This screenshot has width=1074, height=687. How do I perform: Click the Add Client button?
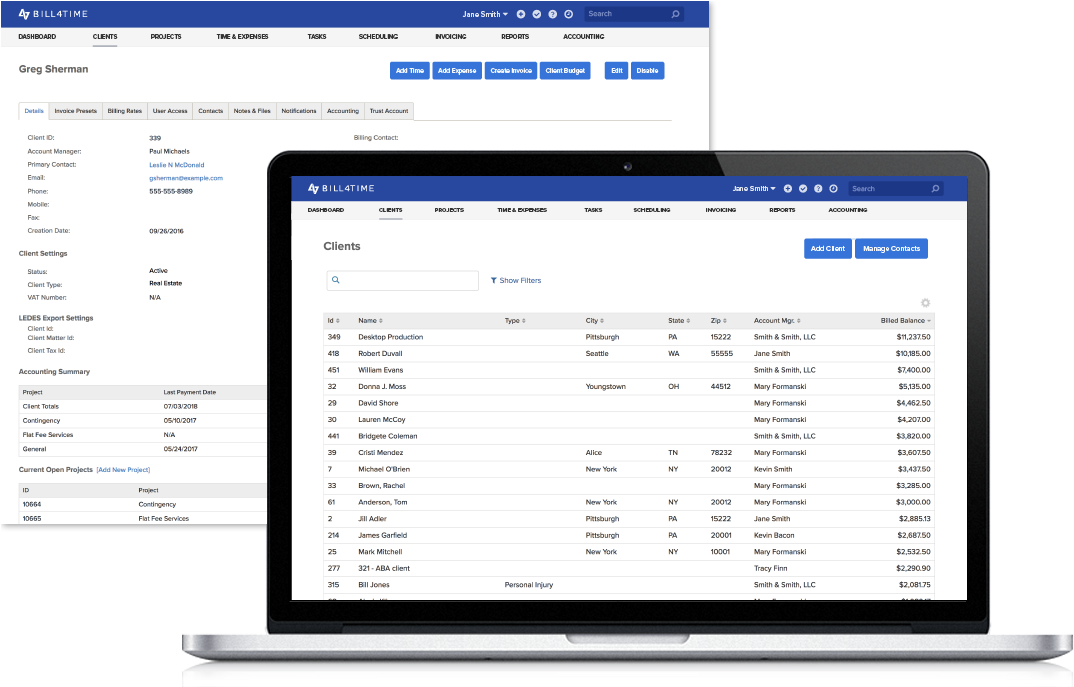pos(827,248)
